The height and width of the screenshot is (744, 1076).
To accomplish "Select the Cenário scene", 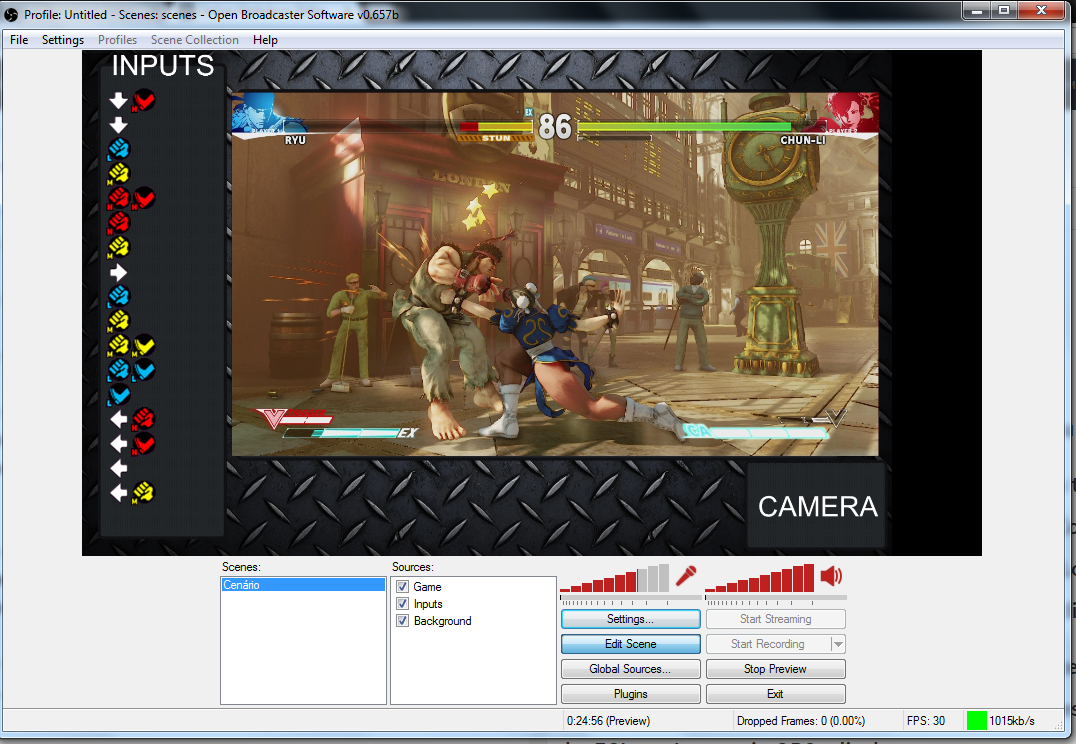I will (x=303, y=585).
